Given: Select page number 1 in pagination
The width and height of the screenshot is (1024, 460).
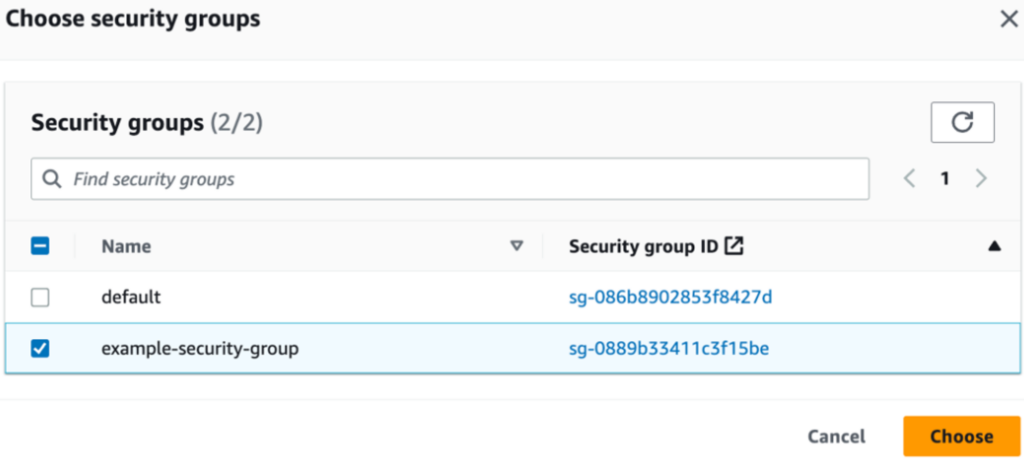Looking at the screenshot, I should [944, 178].
